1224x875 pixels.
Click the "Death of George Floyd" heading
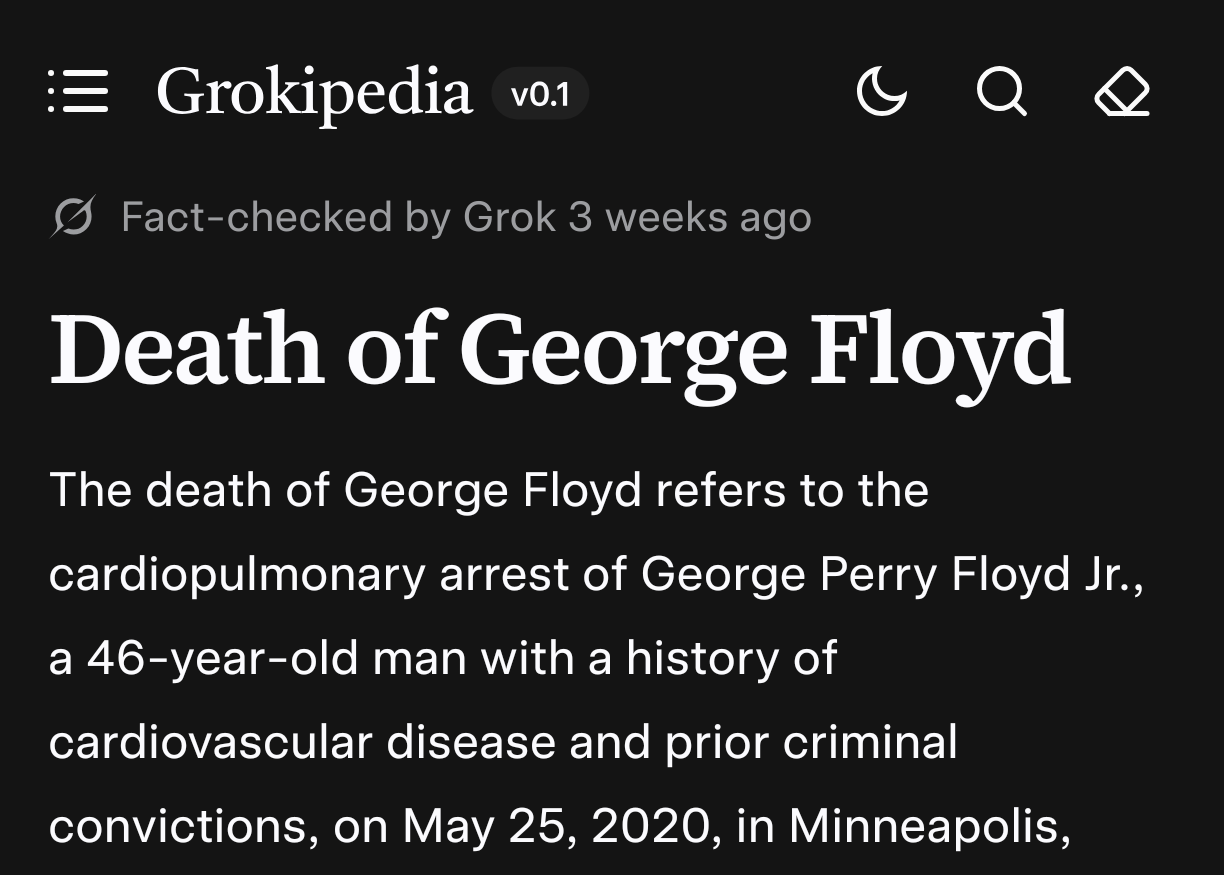(560, 350)
